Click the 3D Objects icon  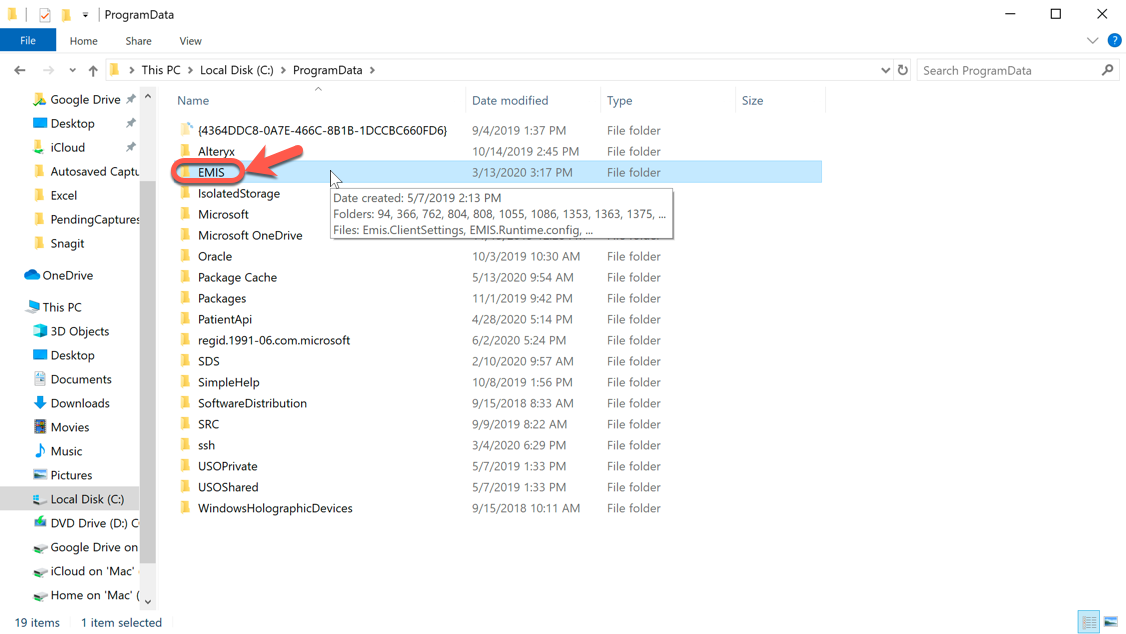click(39, 330)
